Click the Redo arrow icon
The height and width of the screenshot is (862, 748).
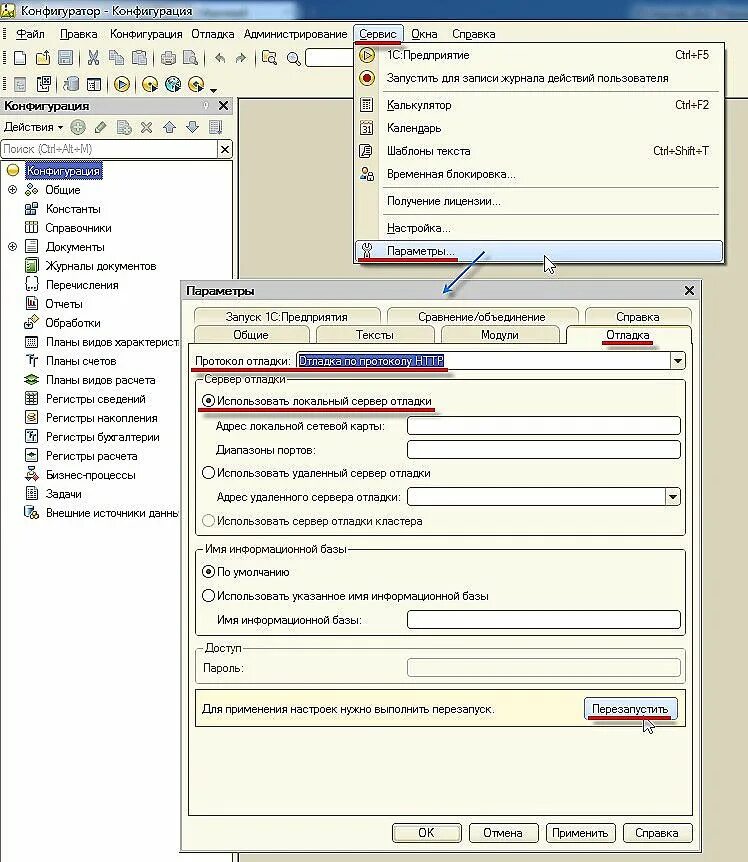pyautogui.click(x=241, y=57)
